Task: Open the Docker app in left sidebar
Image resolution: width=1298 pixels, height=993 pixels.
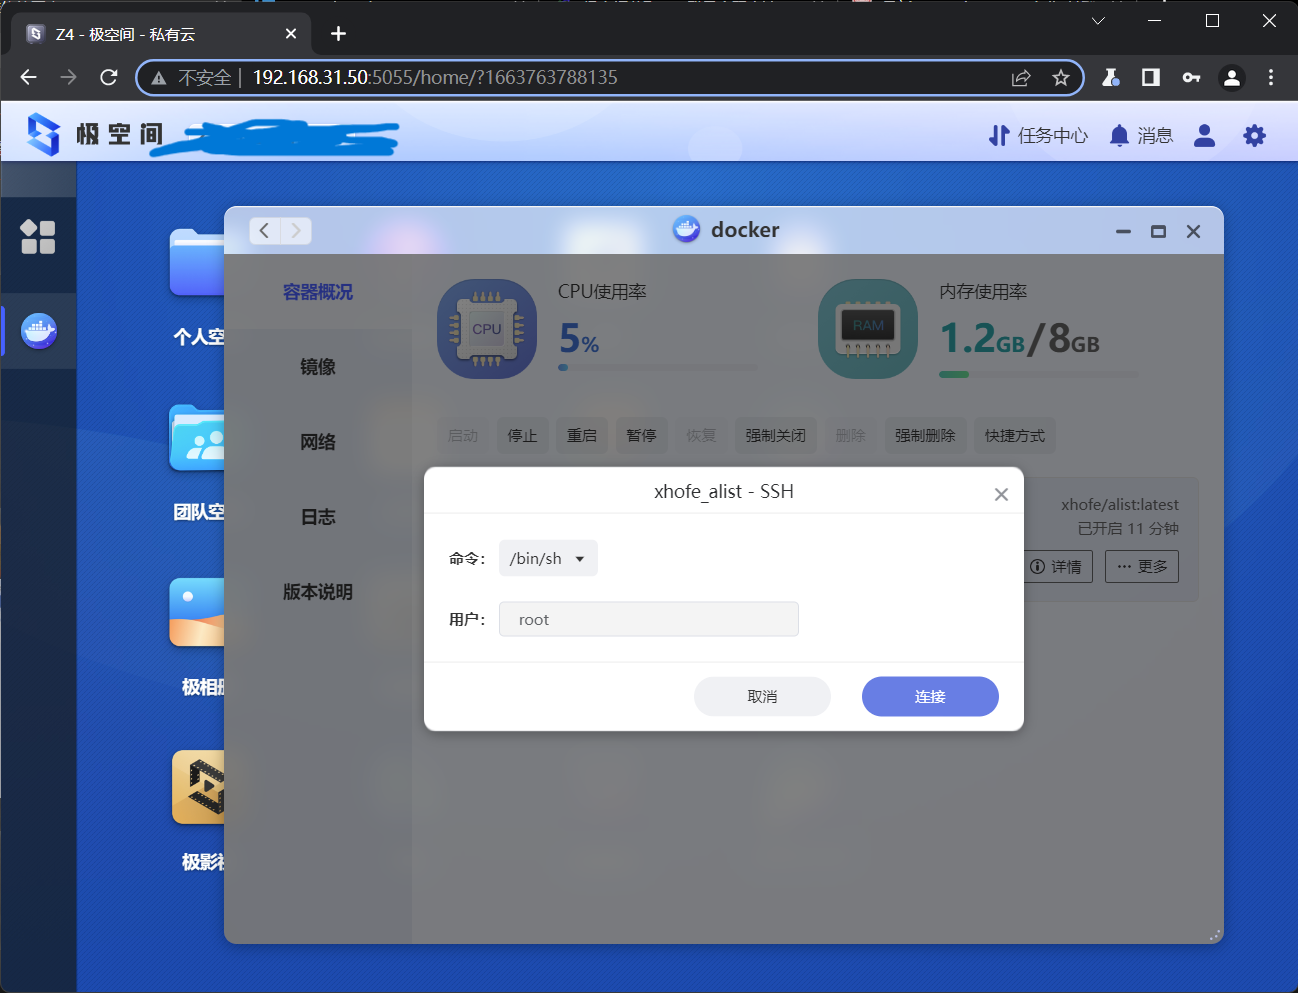Action: click(39, 331)
